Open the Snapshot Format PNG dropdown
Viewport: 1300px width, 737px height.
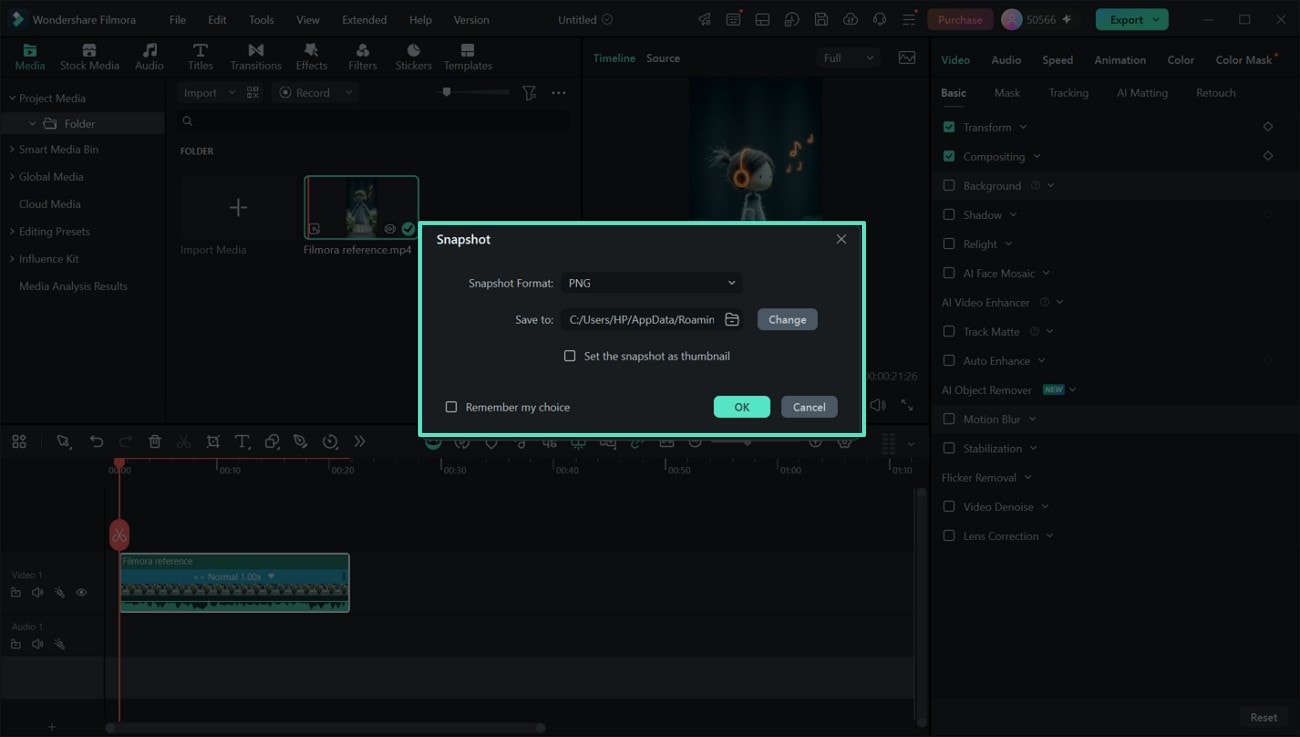[x=652, y=283]
